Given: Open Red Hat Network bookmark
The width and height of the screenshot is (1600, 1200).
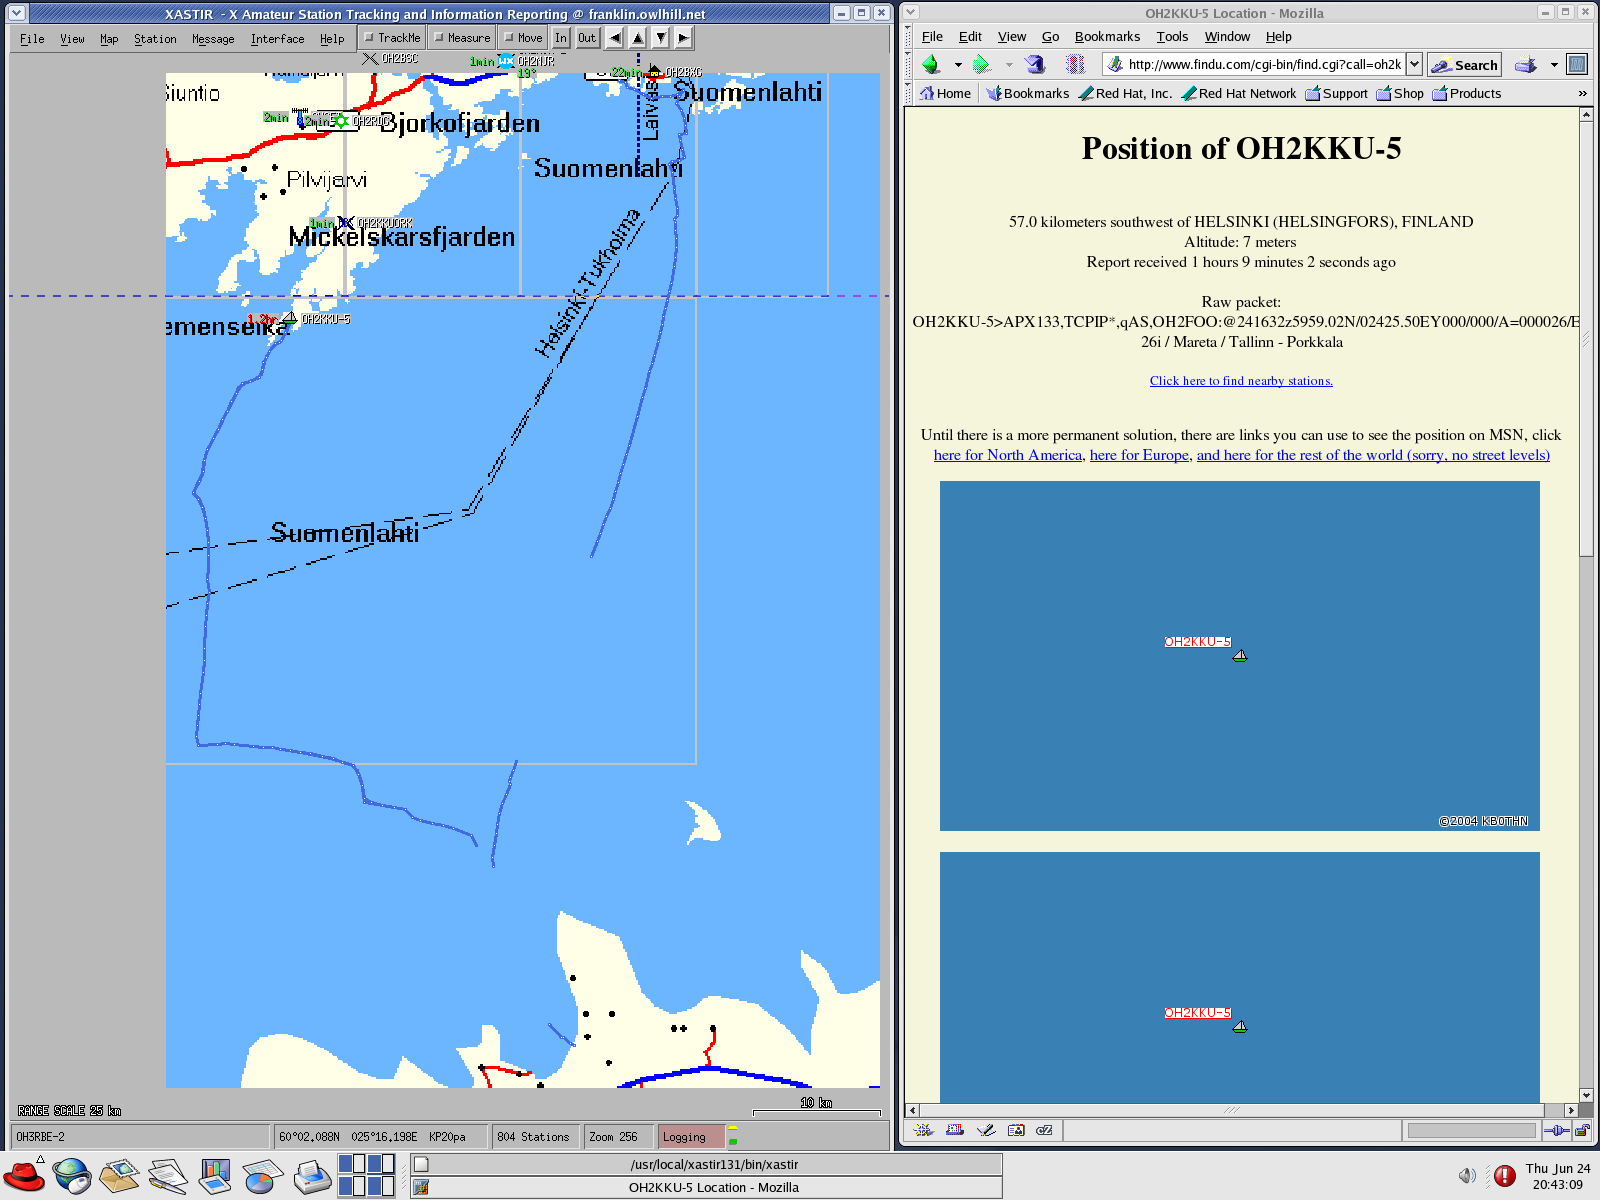Looking at the screenshot, I should [x=1238, y=93].
